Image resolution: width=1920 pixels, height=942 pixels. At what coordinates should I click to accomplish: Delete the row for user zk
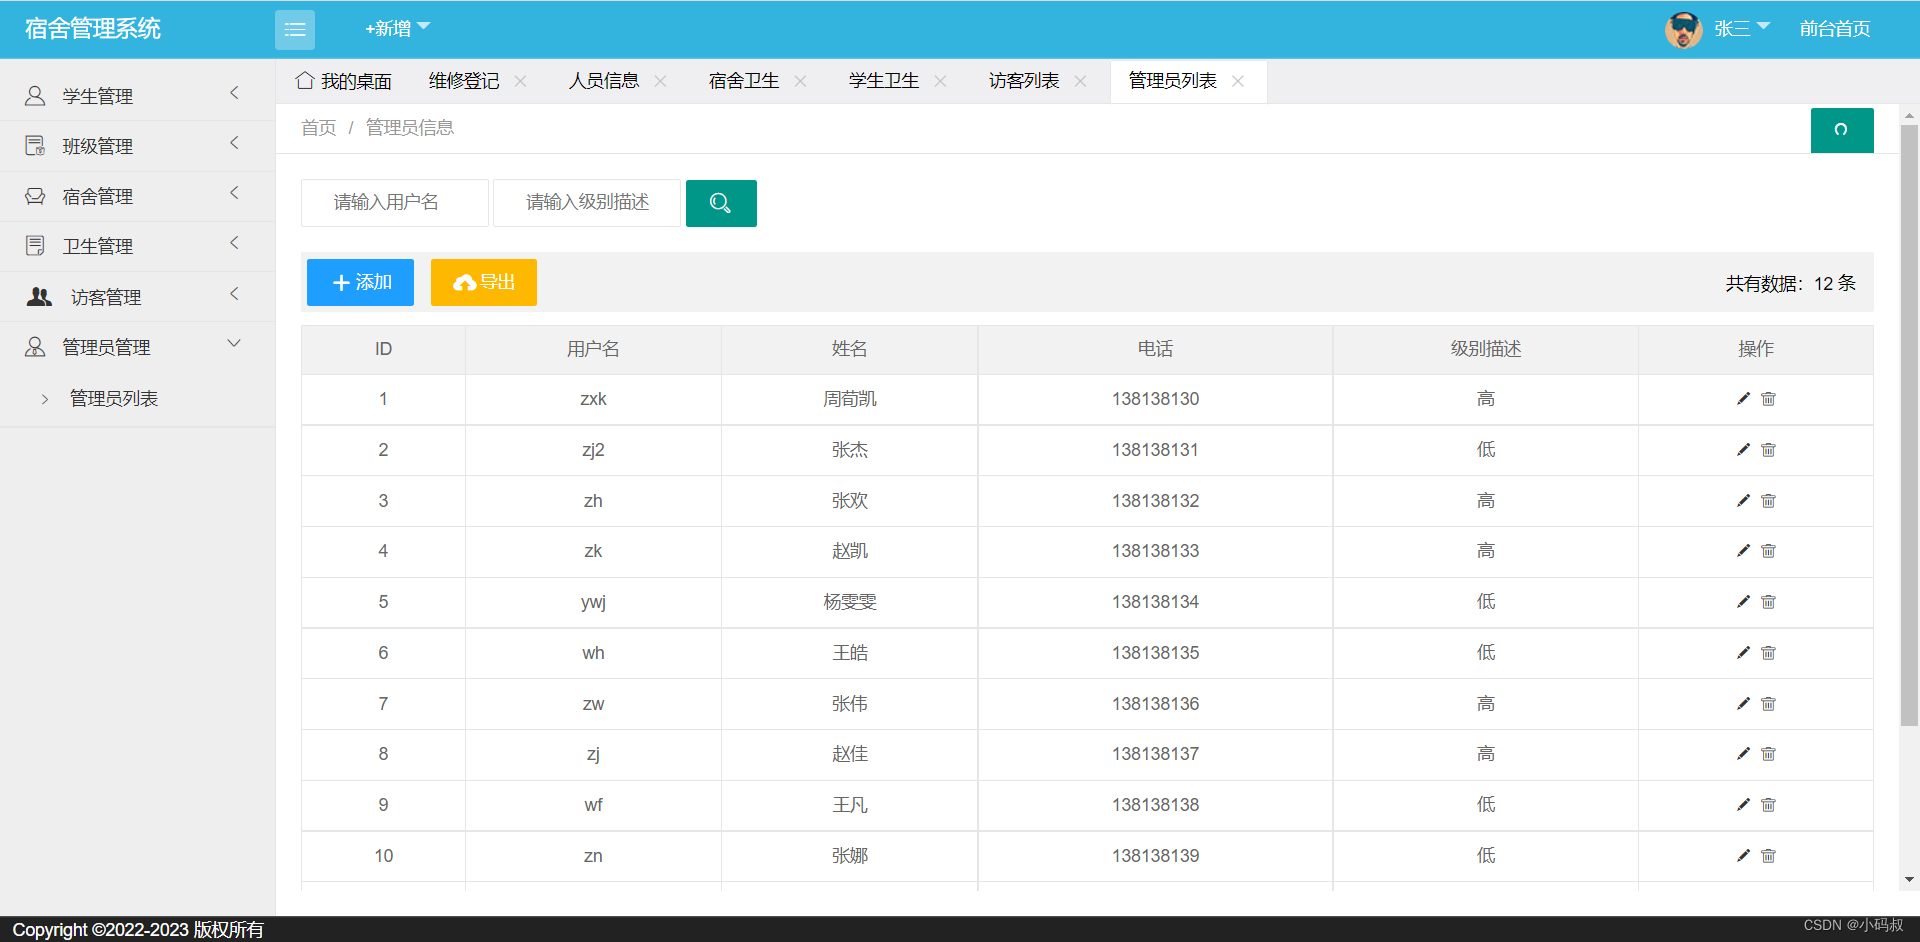[1768, 551]
